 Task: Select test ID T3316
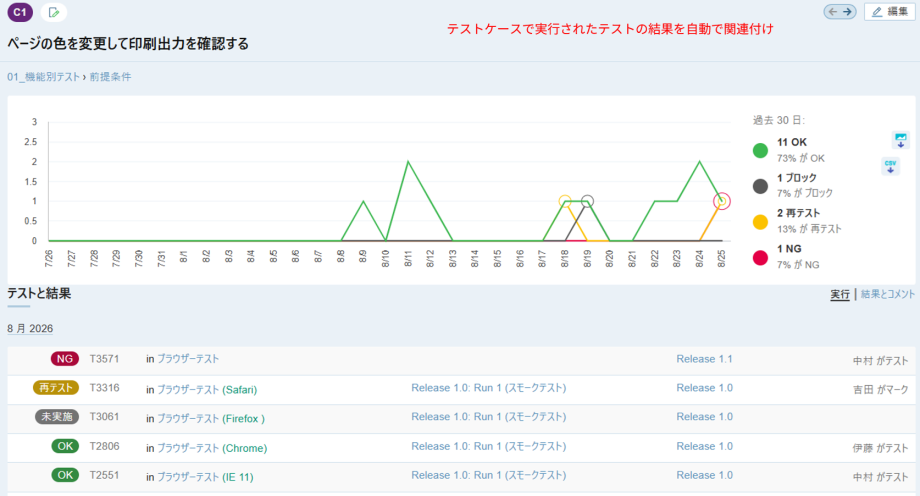(104, 388)
